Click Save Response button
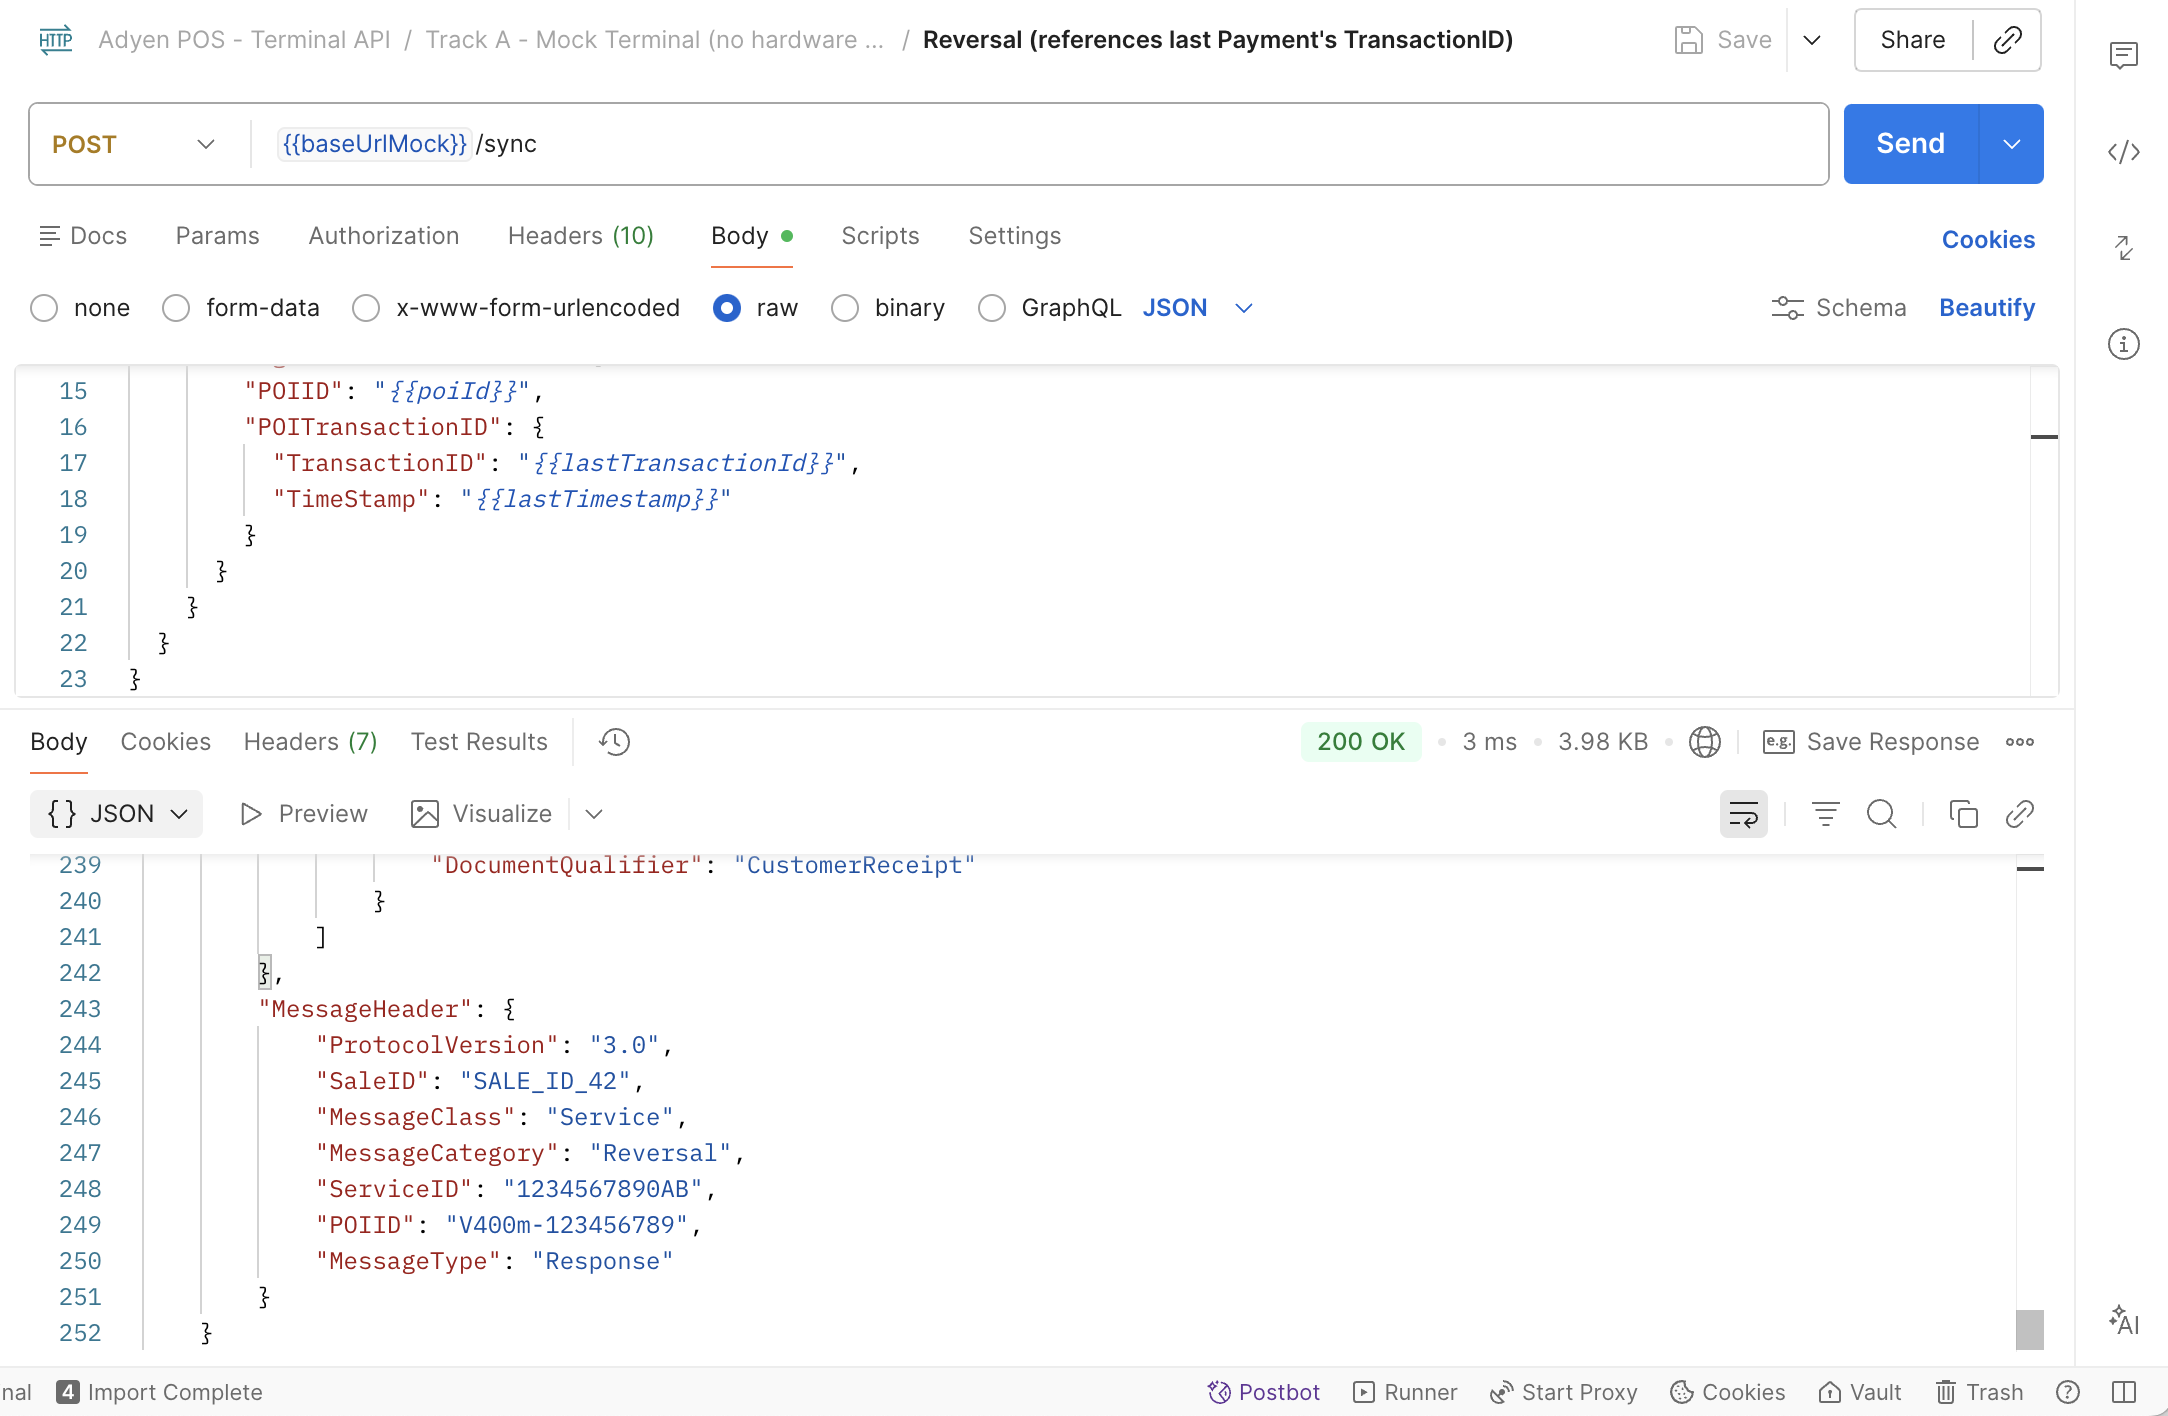 (1871, 742)
